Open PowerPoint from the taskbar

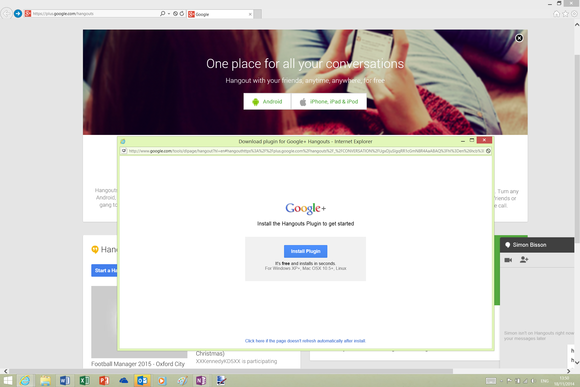104,380
